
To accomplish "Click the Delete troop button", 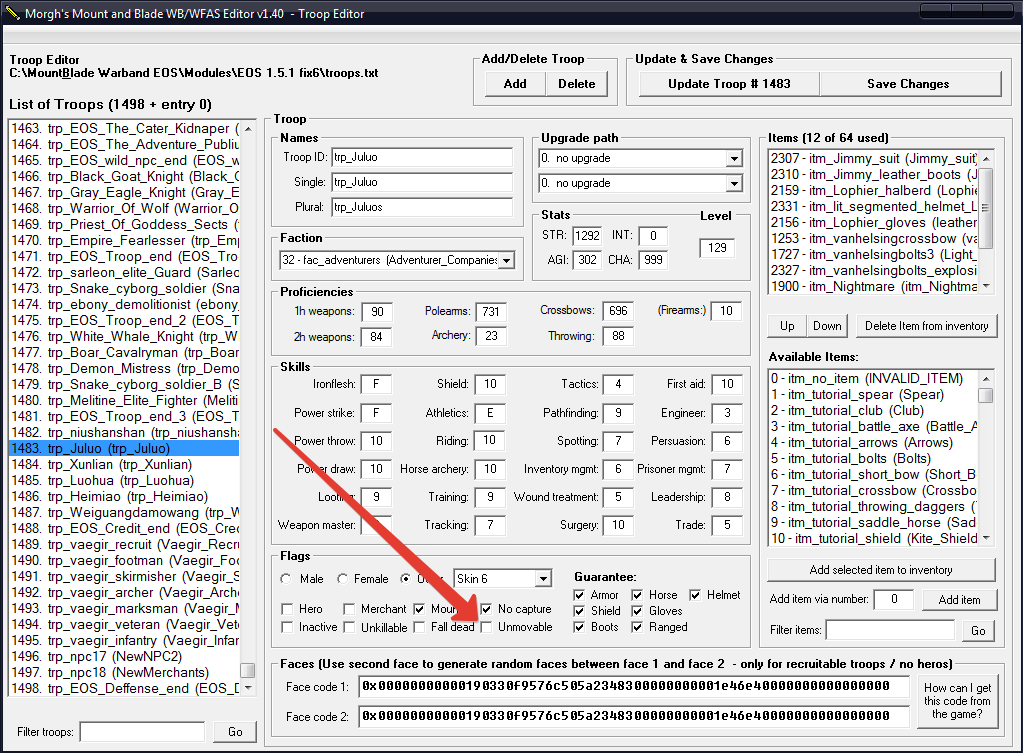I will [576, 84].
